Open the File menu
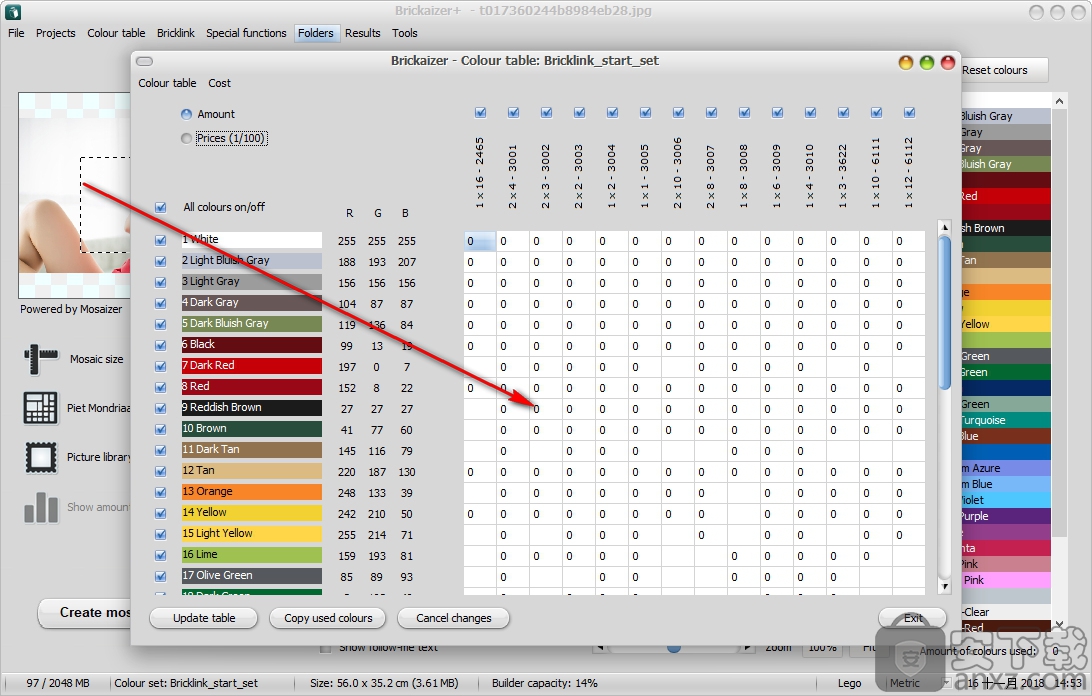 click(16, 33)
